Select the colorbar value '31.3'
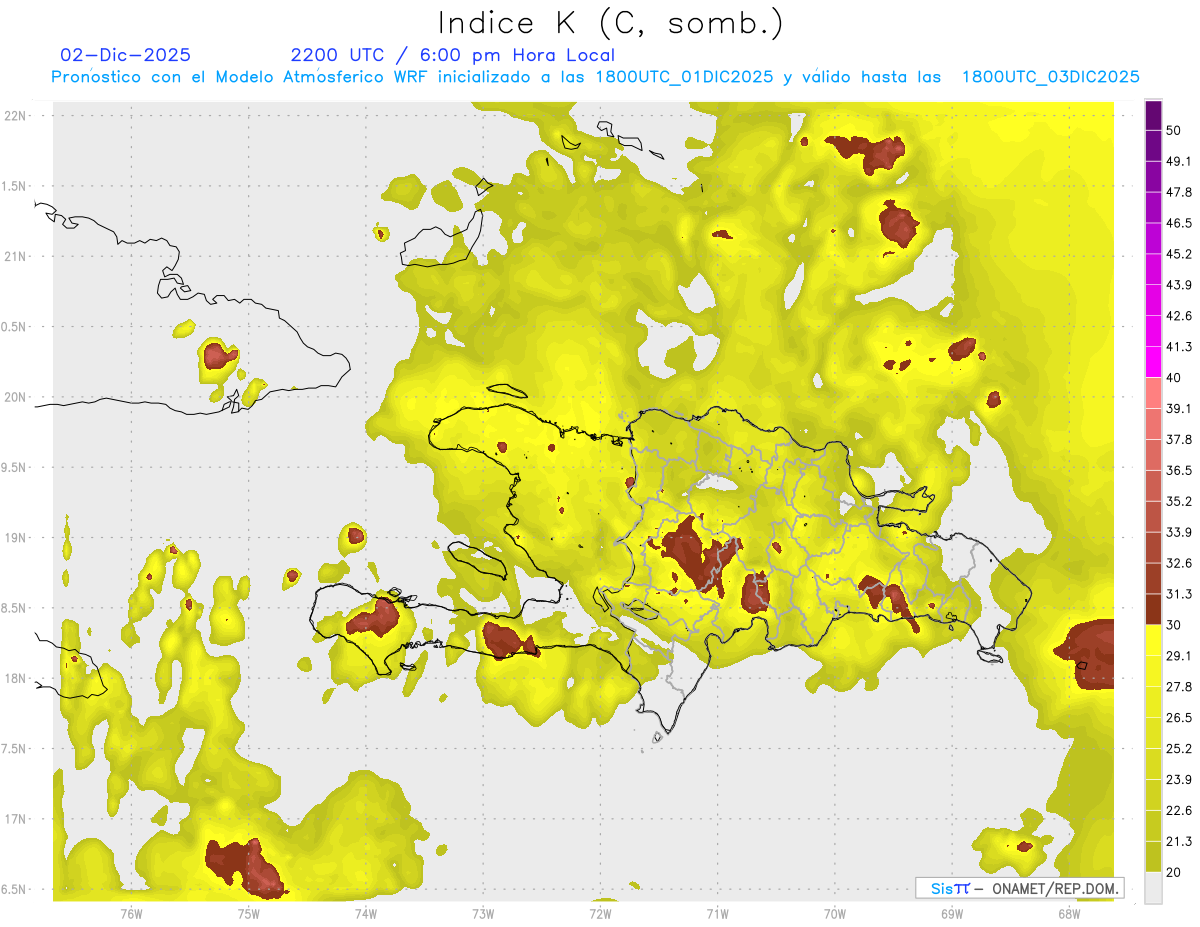Viewport: 1200px width, 927px height. coord(1179,594)
